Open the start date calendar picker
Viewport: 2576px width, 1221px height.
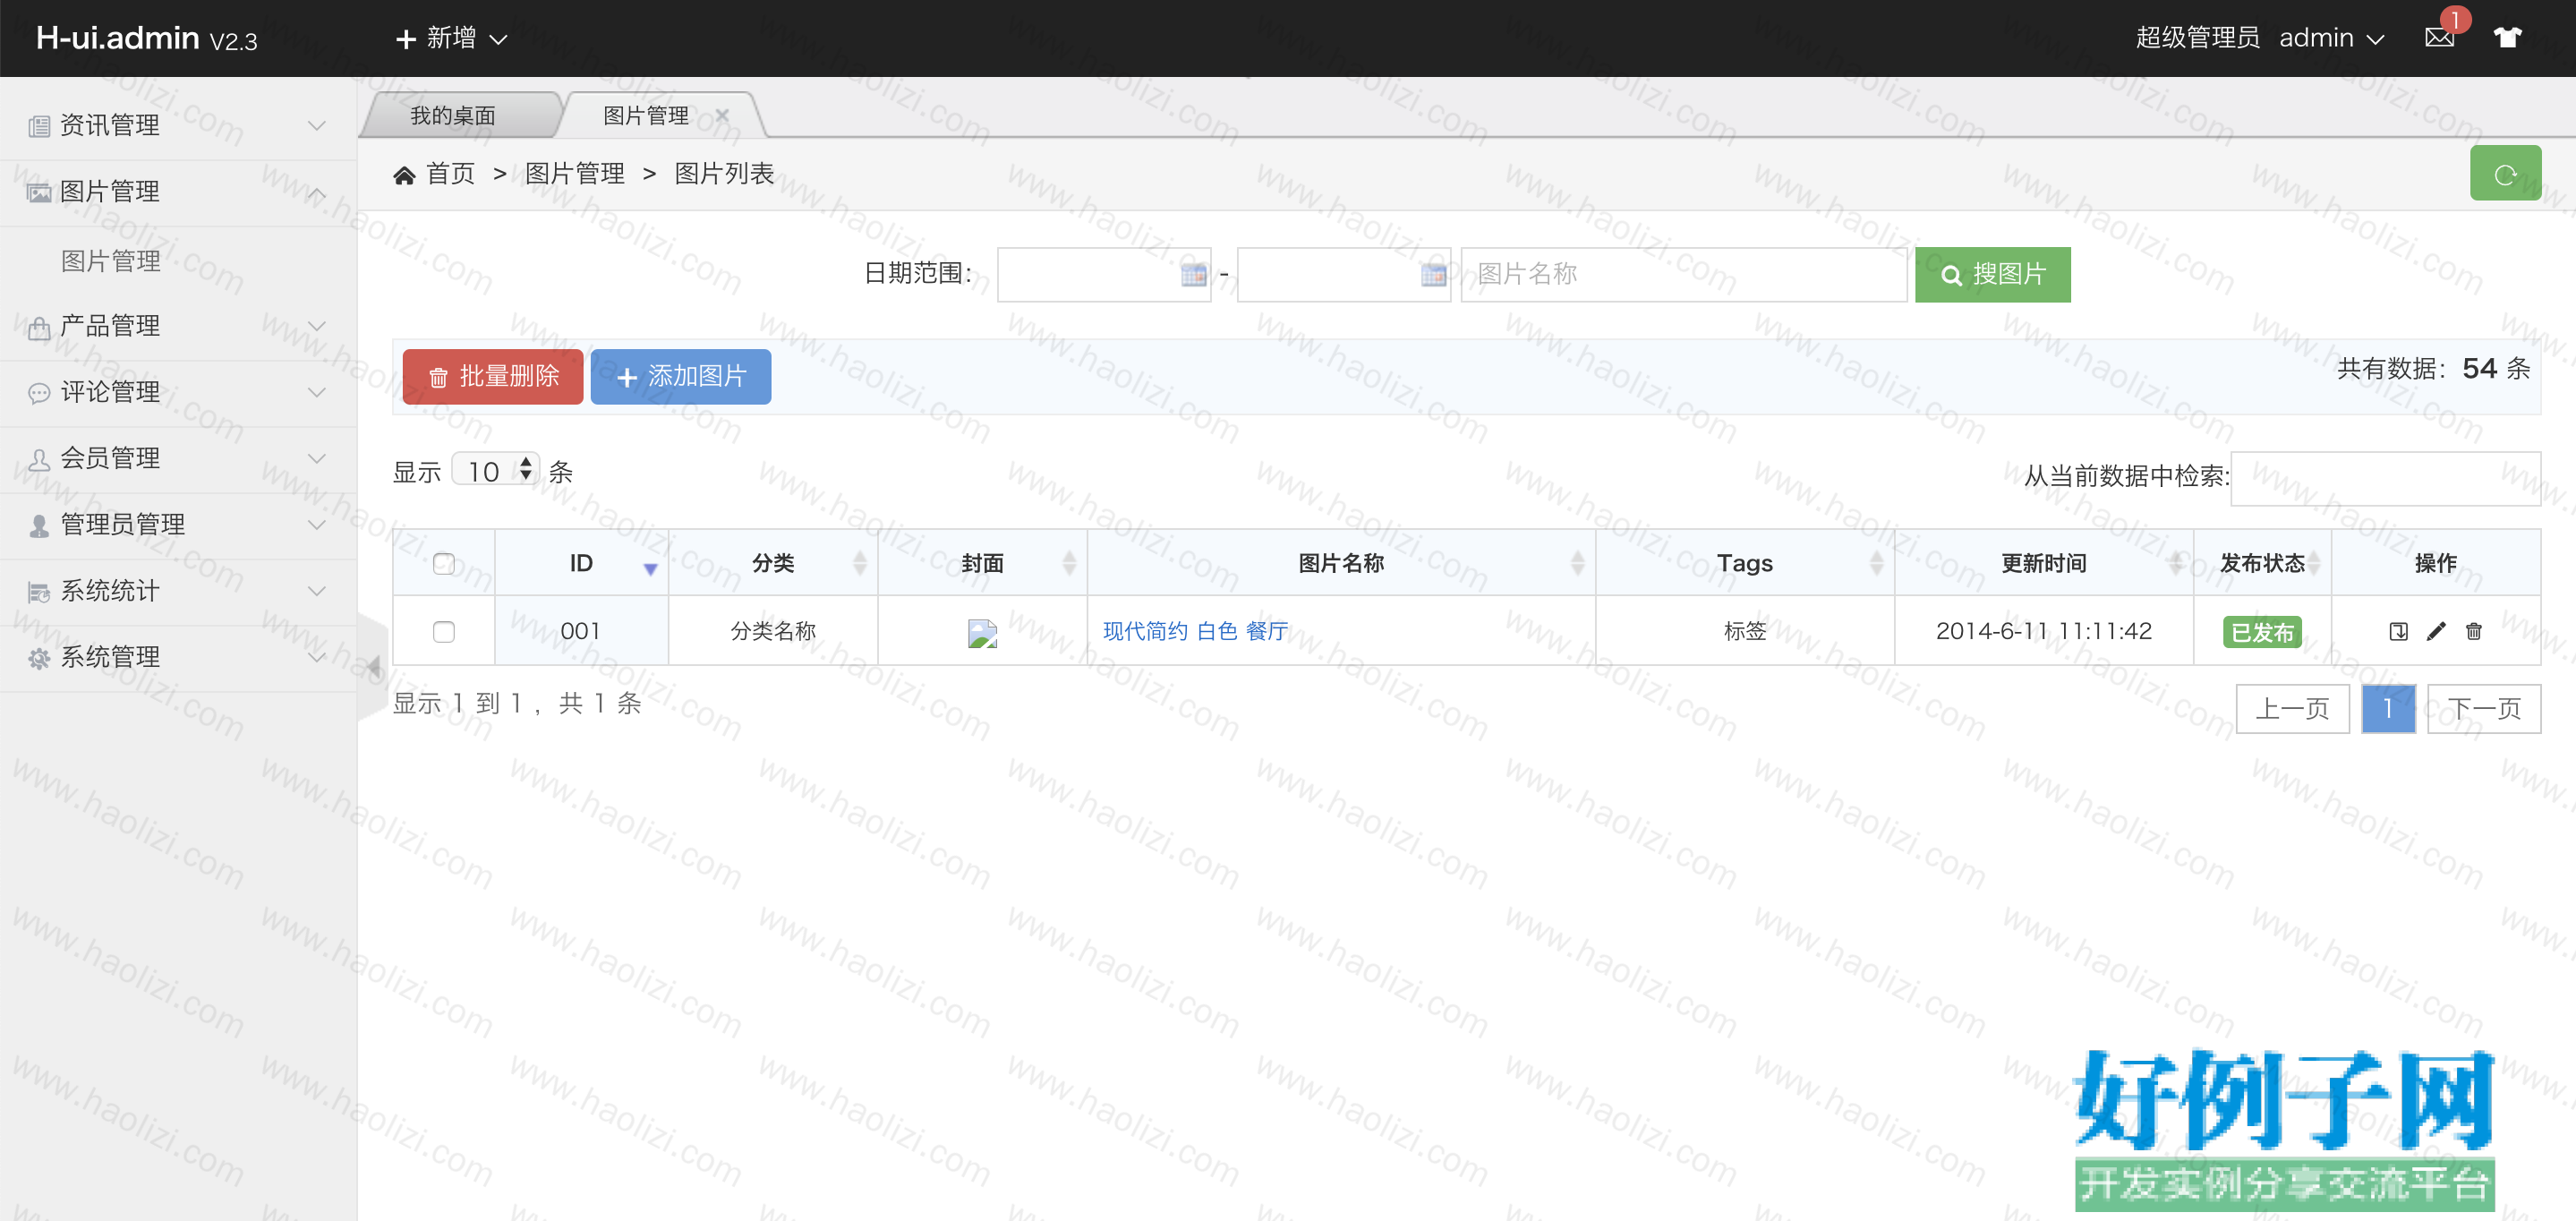pyautogui.click(x=1193, y=275)
